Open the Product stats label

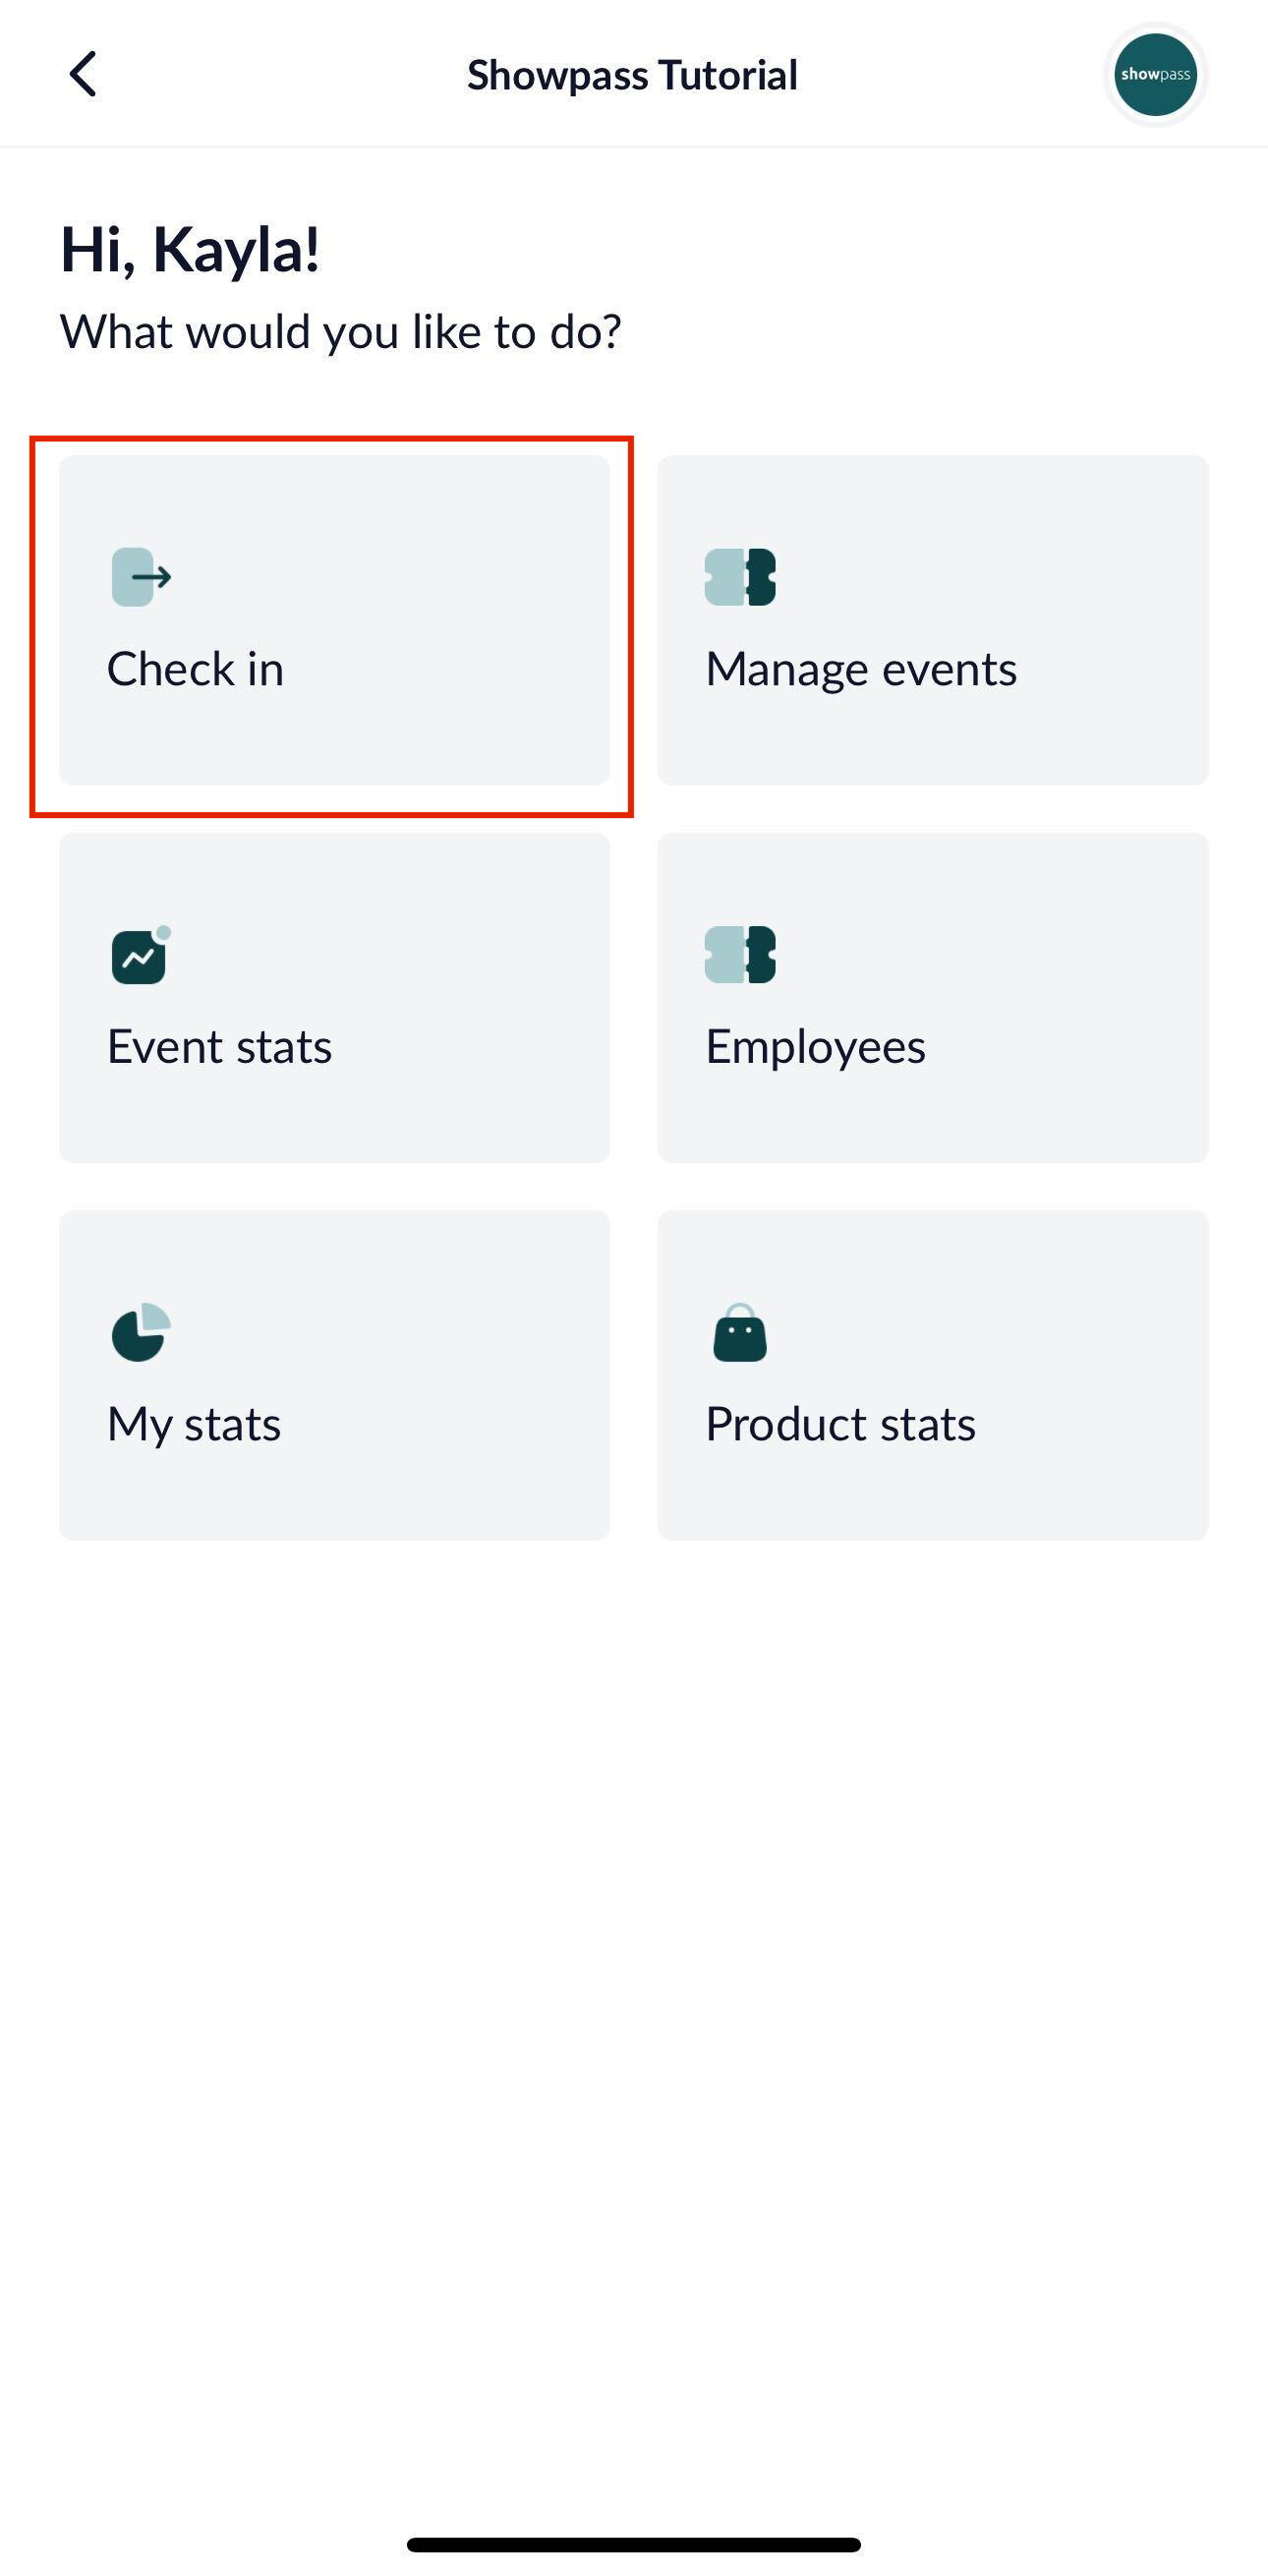point(841,1424)
